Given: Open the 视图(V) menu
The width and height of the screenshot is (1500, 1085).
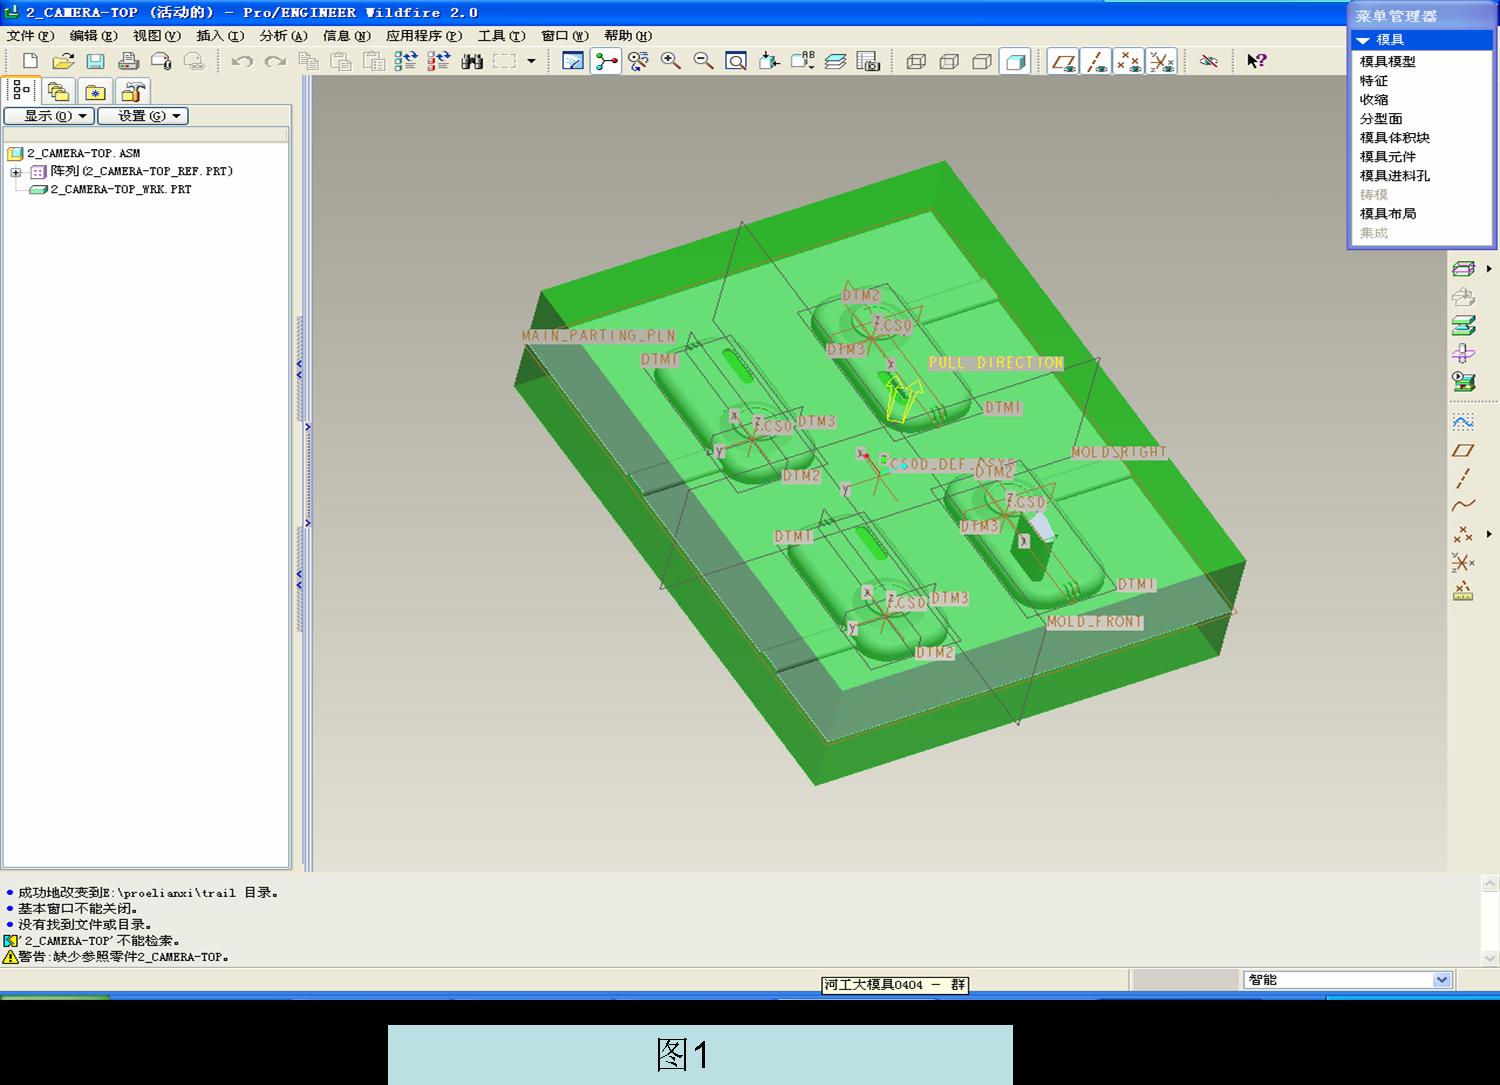Looking at the screenshot, I should click(x=157, y=36).
